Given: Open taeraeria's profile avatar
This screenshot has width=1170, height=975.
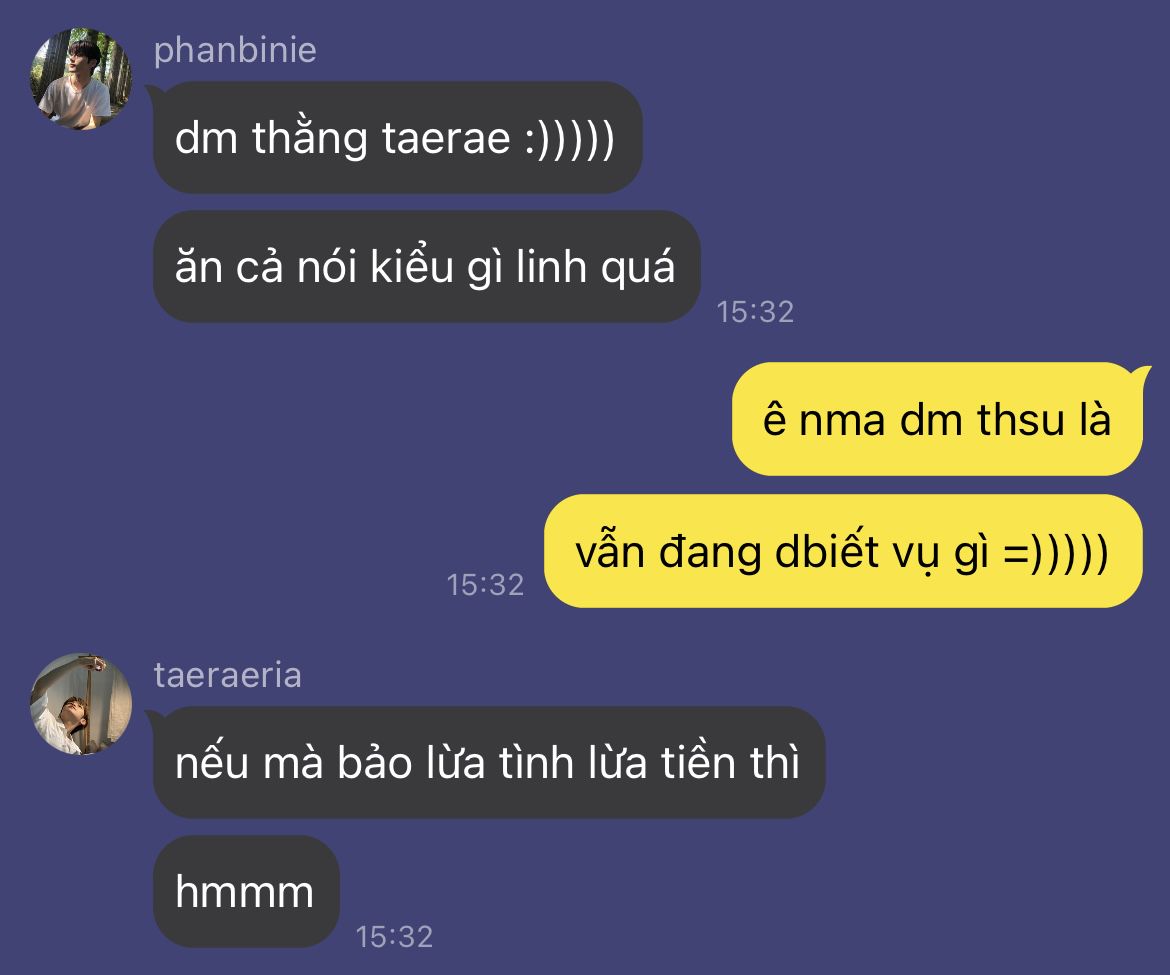Looking at the screenshot, I should tap(82, 703).
